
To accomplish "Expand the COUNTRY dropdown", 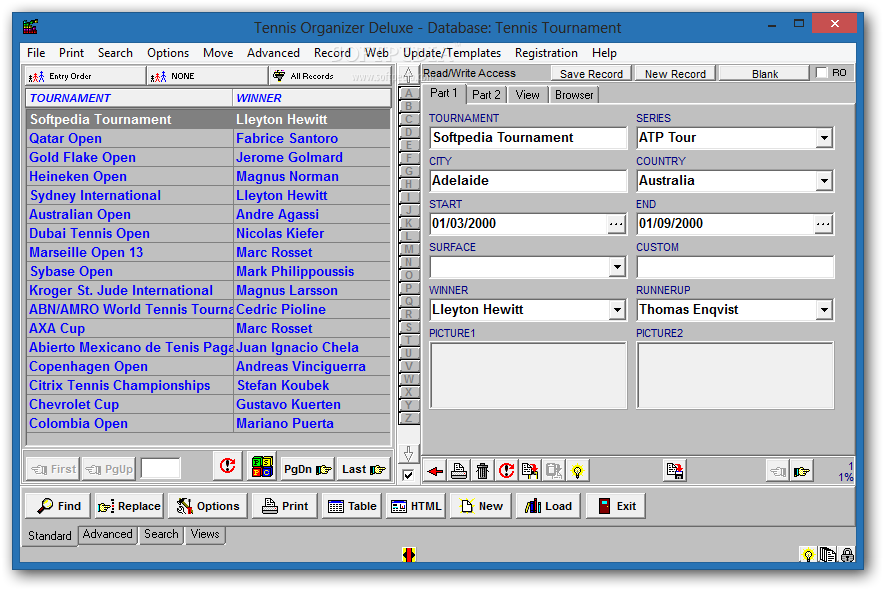I will pyautogui.click(x=824, y=181).
